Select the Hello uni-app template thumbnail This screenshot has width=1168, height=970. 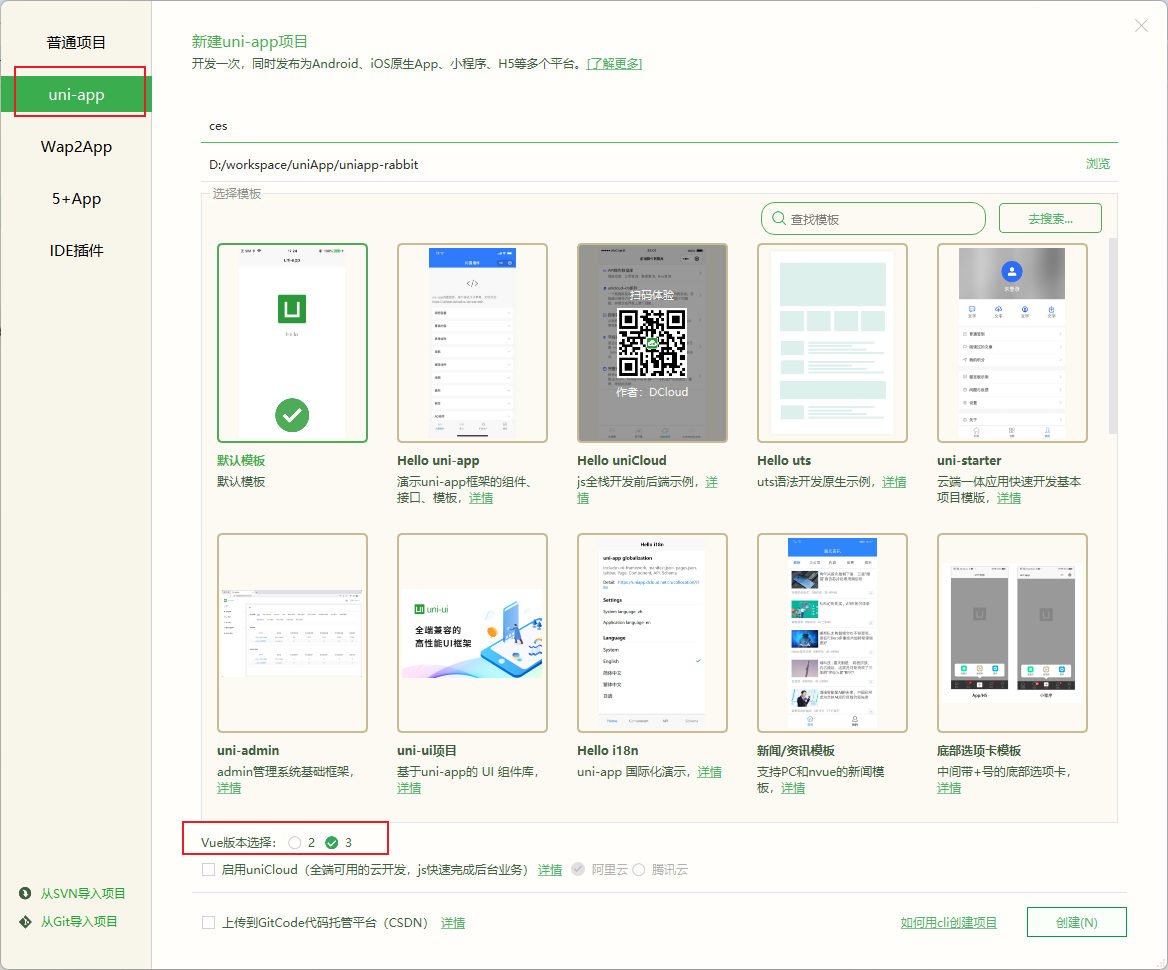coord(472,343)
